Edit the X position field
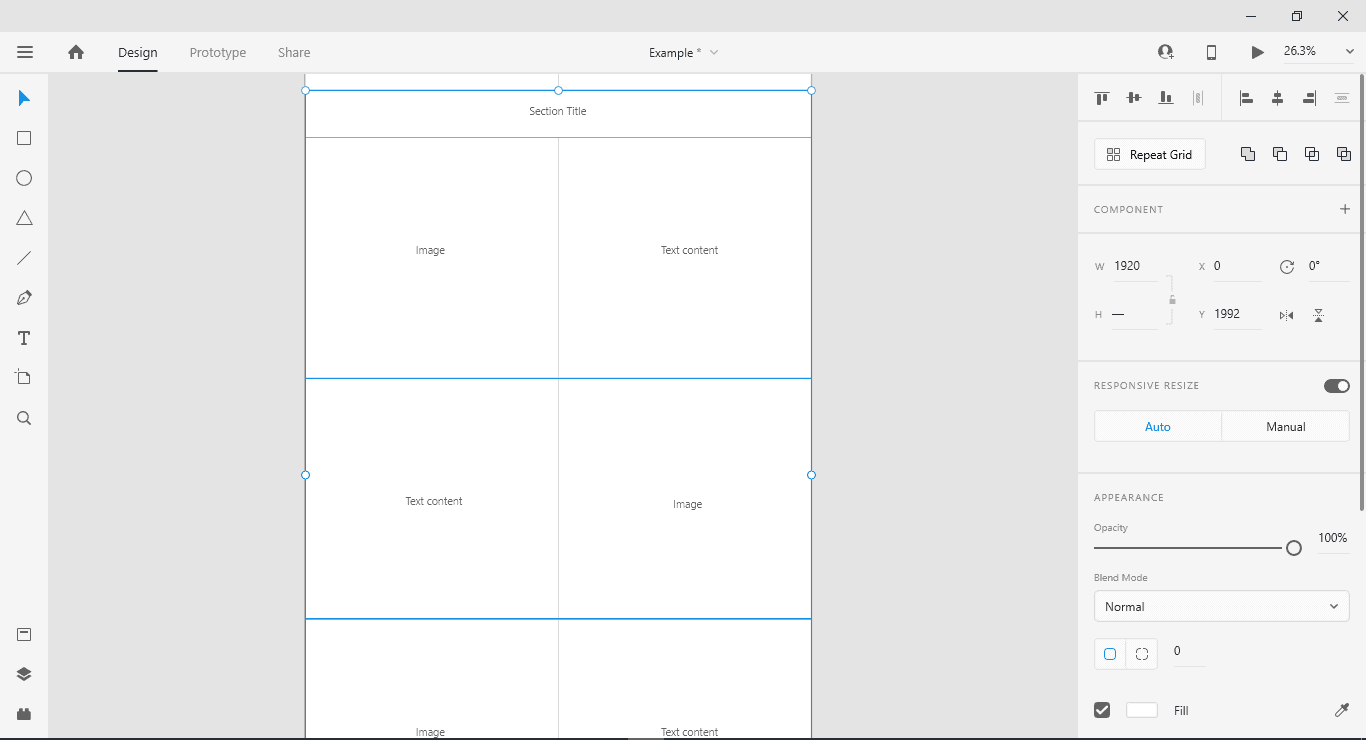The image size is (1366, 740). [1237, 266]
